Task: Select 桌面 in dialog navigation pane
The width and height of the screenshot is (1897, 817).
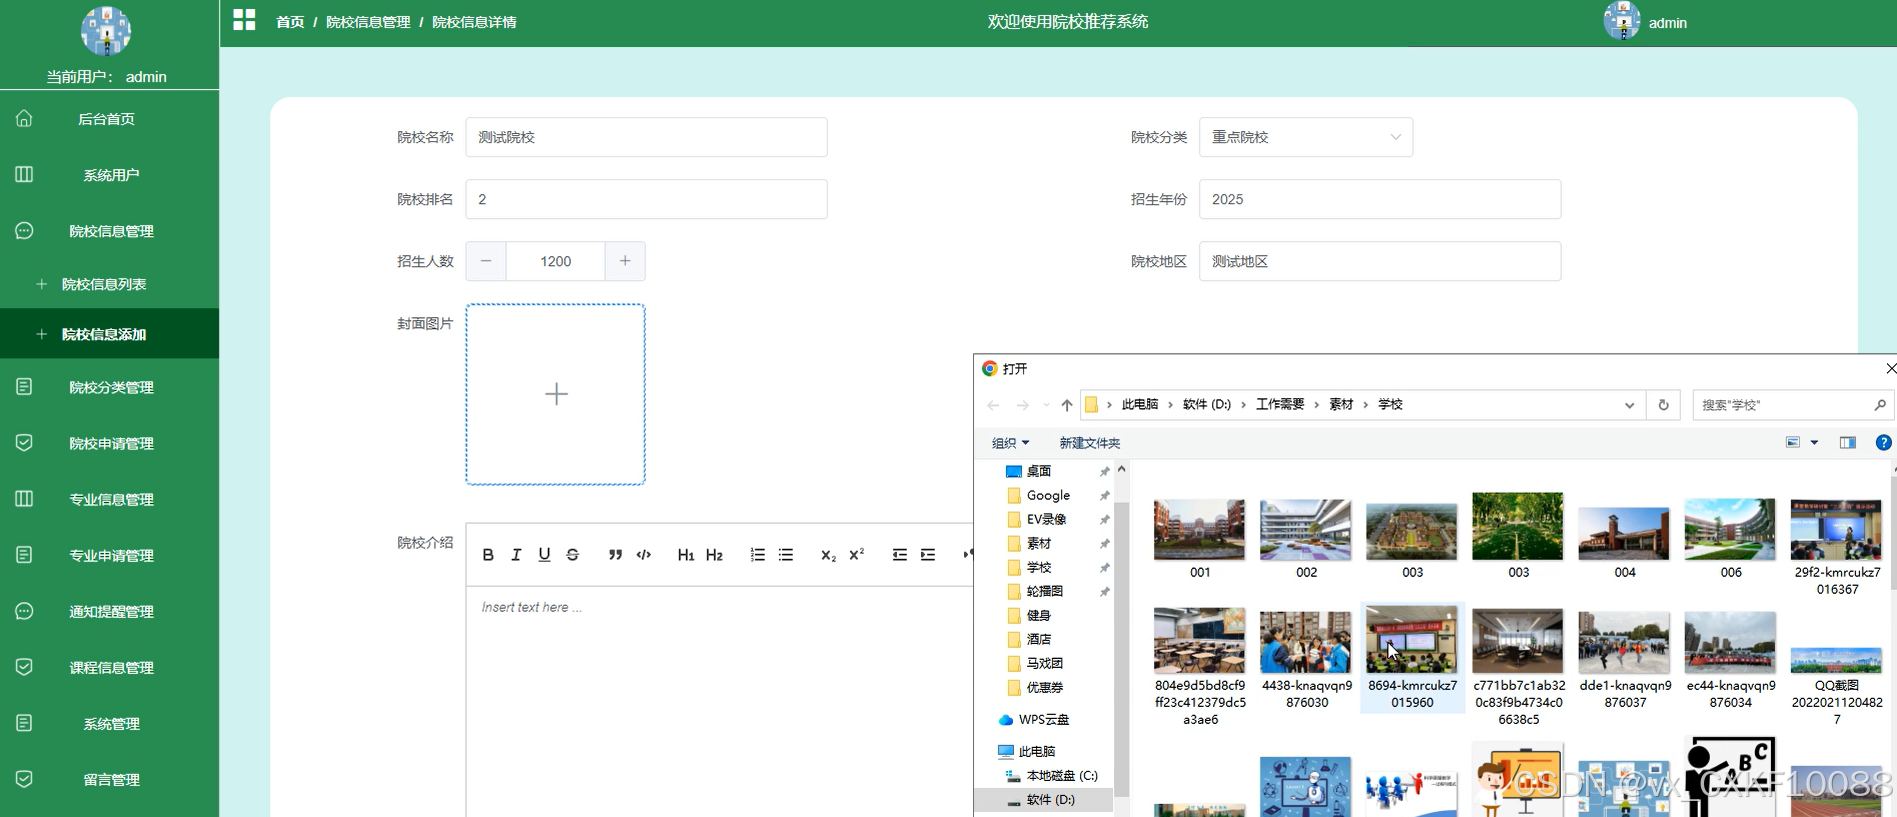Action: click(1038, 471)
